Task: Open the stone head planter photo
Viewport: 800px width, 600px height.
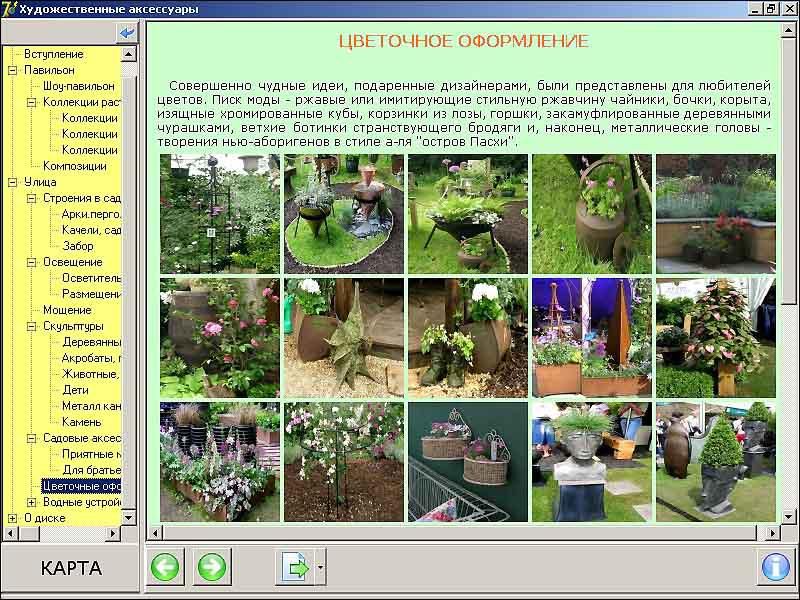Action: point(591,461)
